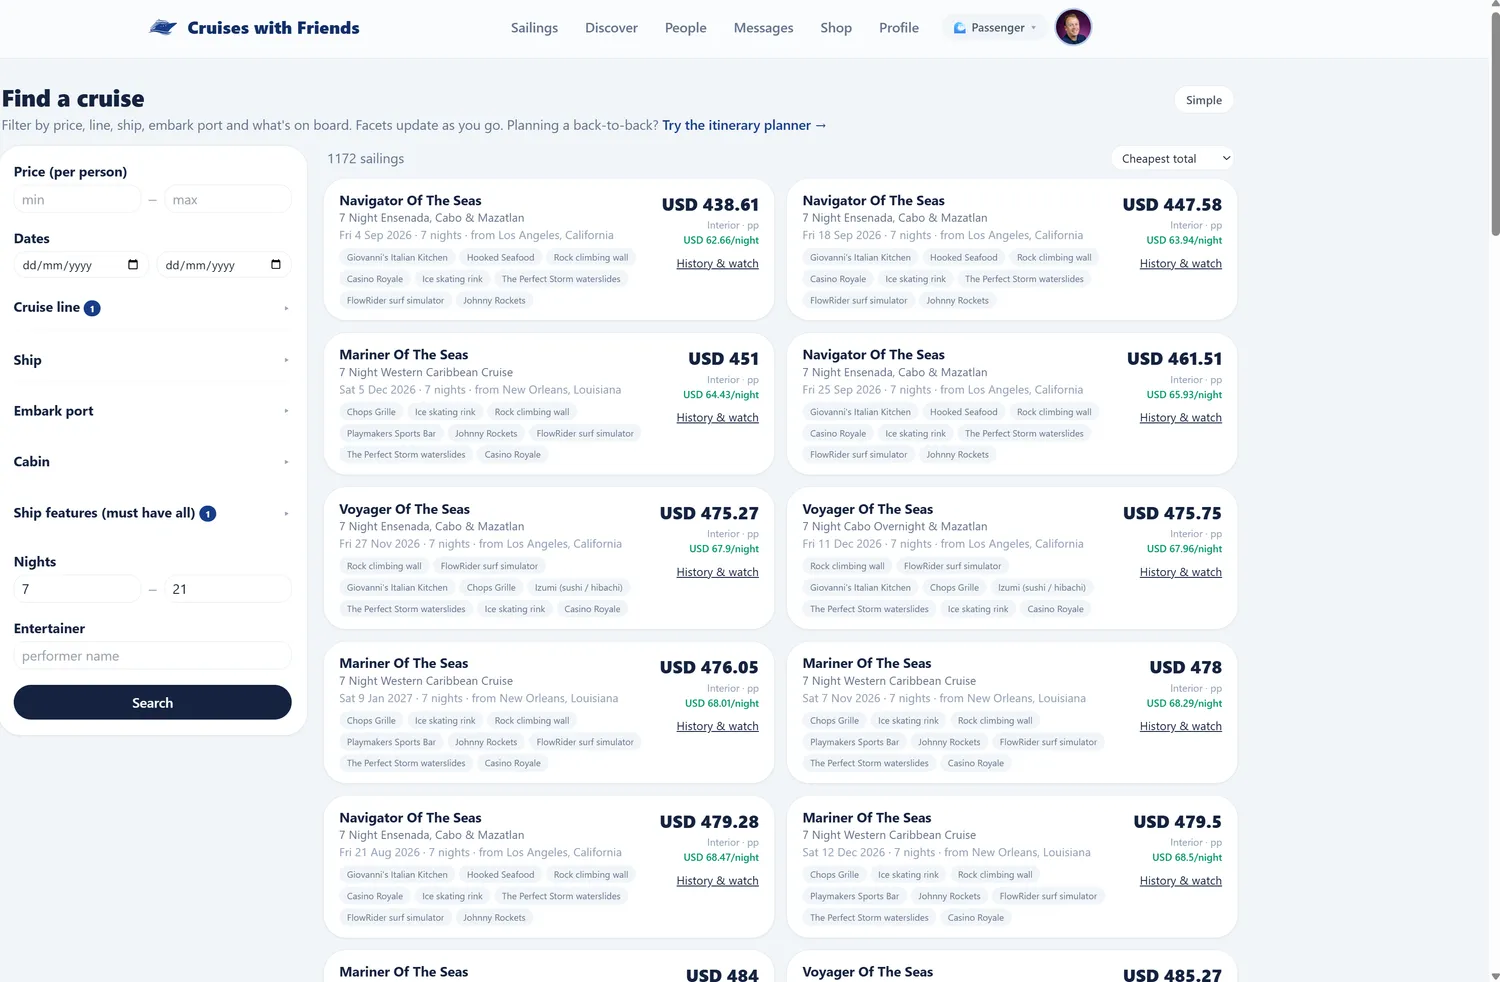
Task: Open History & watch for USD 475.75 sailing
Action: pos(1180,572)
